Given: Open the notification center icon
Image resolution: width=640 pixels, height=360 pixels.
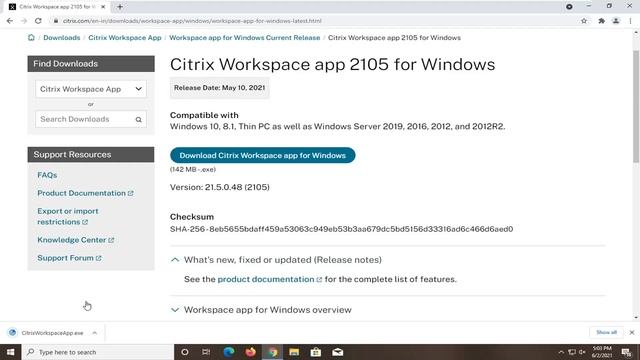Looking at the screenshot, I should (626, 352).
